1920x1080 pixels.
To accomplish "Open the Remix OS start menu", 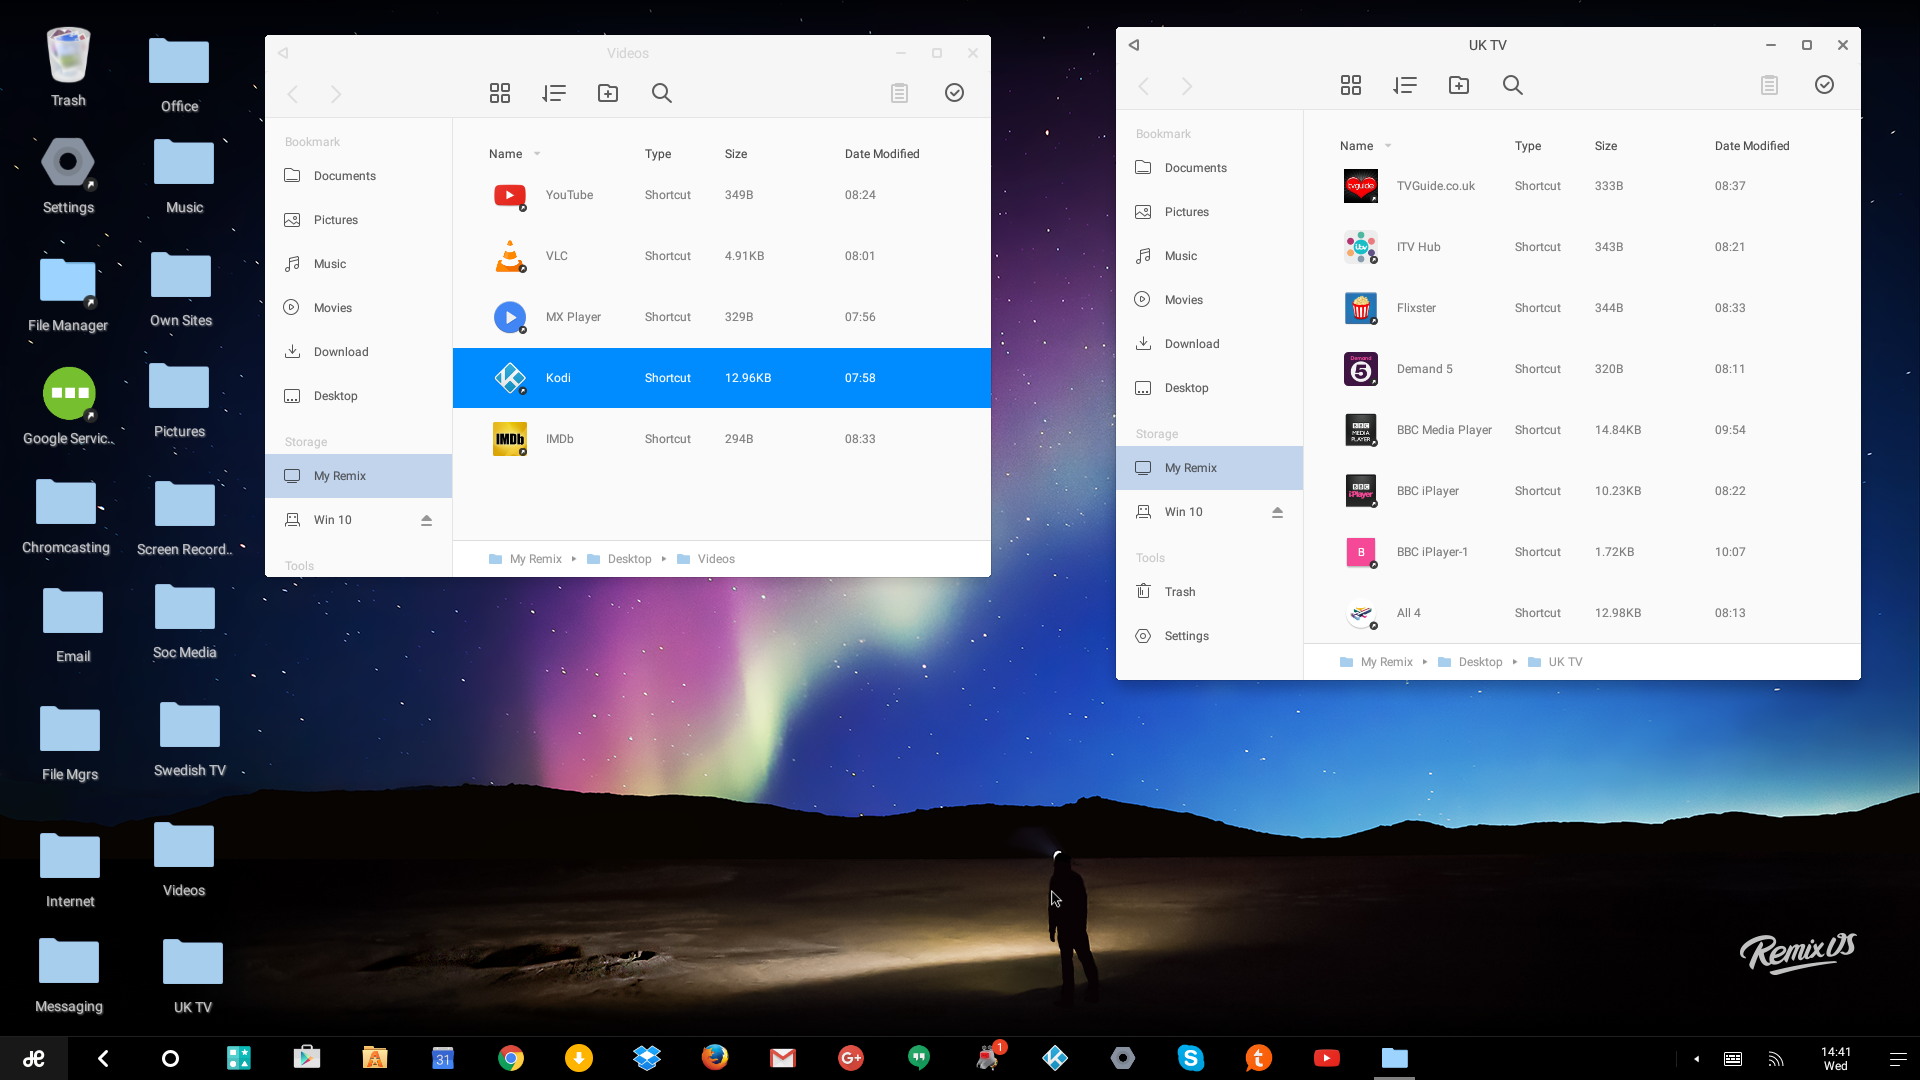I will tap(34, 1058).
